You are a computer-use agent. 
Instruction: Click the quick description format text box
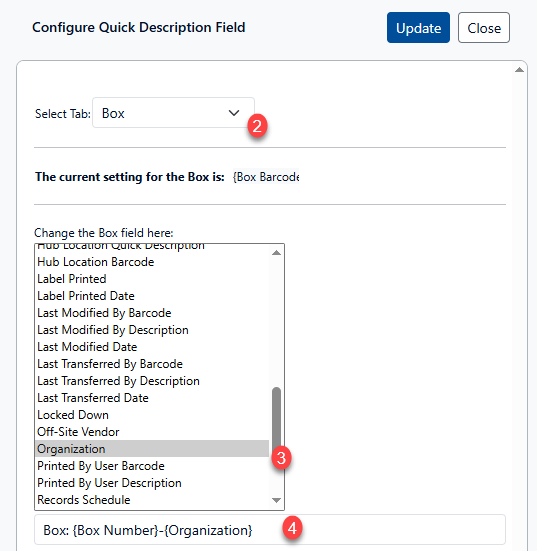[270, 530]
